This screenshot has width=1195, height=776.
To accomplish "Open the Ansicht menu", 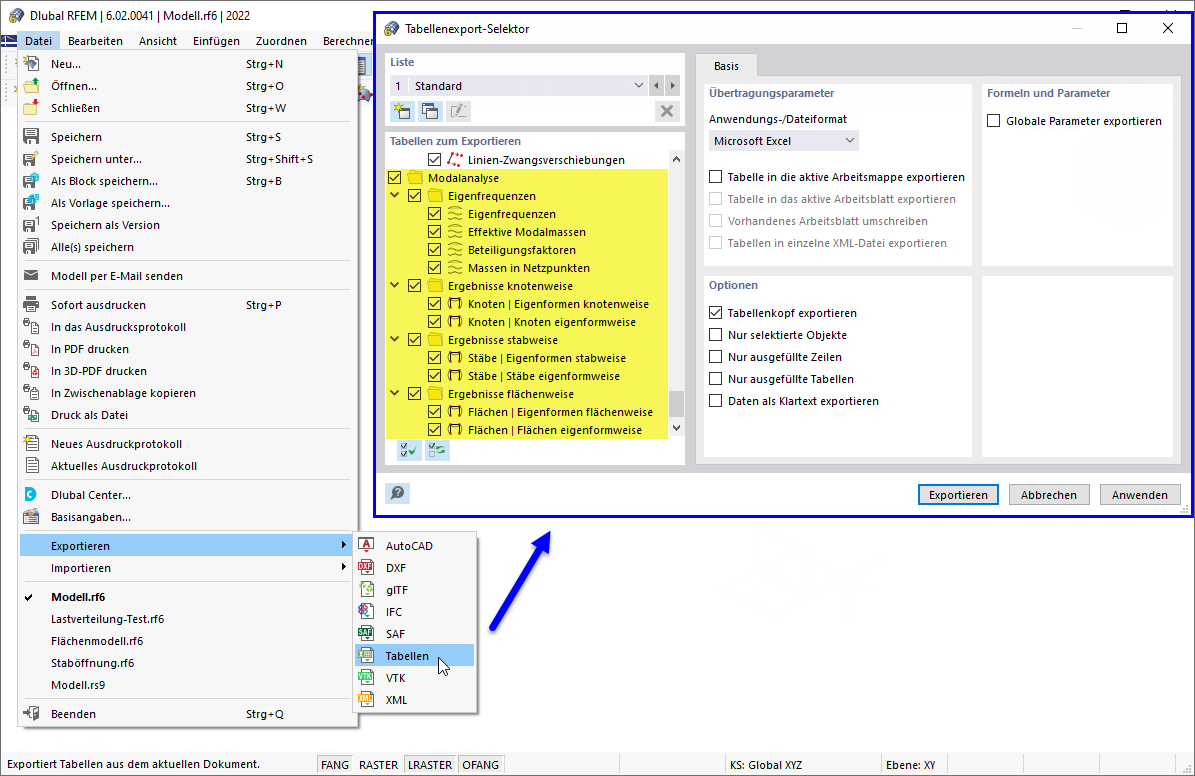I will [x=158, y=41].
